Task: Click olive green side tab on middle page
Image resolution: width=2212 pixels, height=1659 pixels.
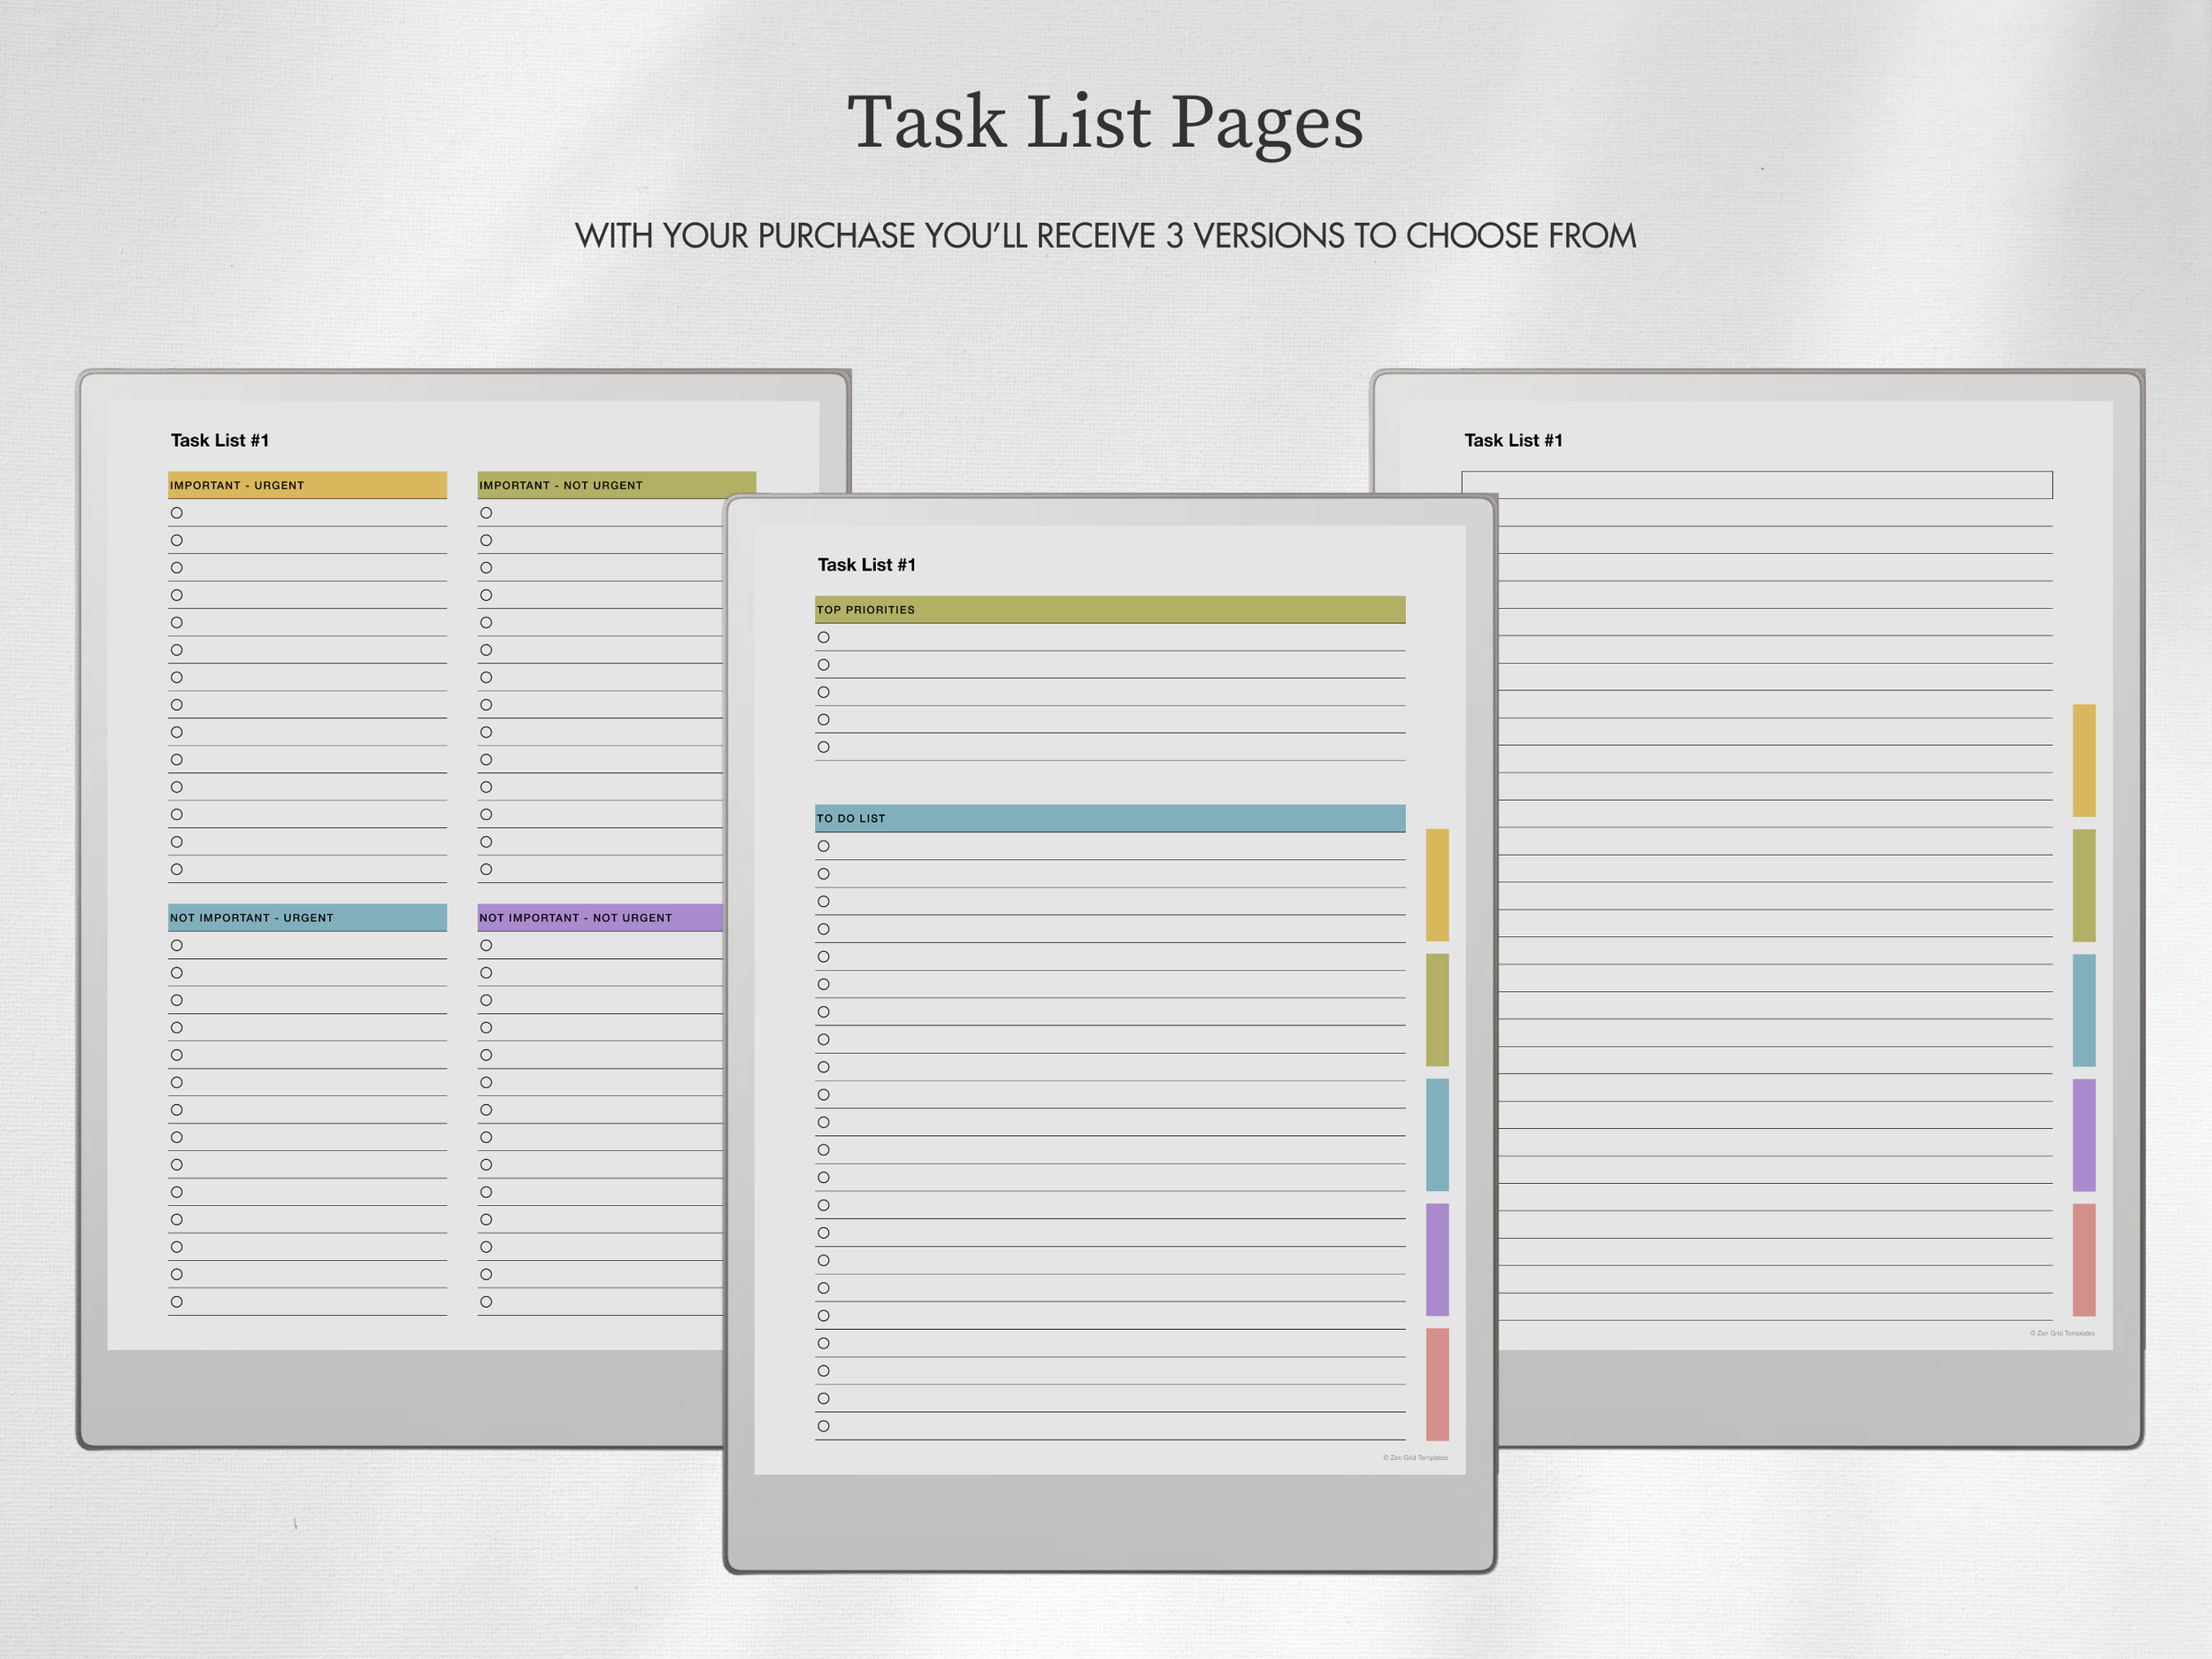Action: 1437,1010
